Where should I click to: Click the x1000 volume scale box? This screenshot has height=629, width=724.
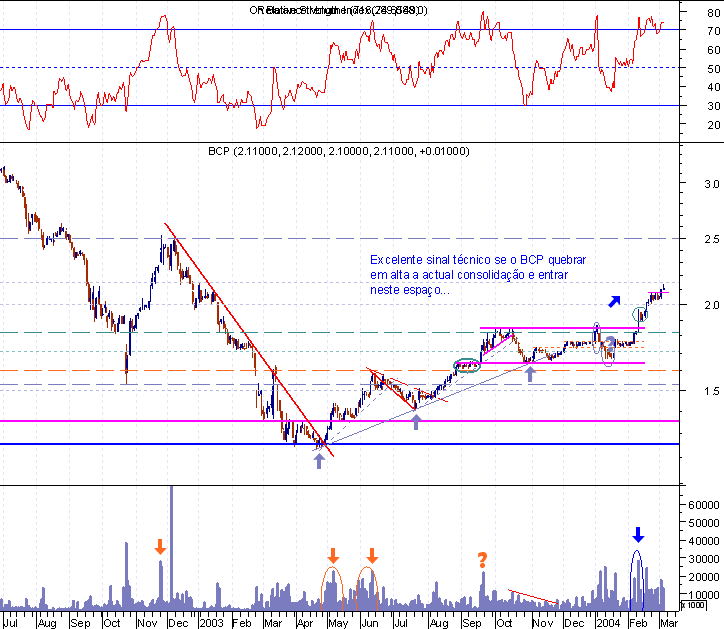point(694,605)
